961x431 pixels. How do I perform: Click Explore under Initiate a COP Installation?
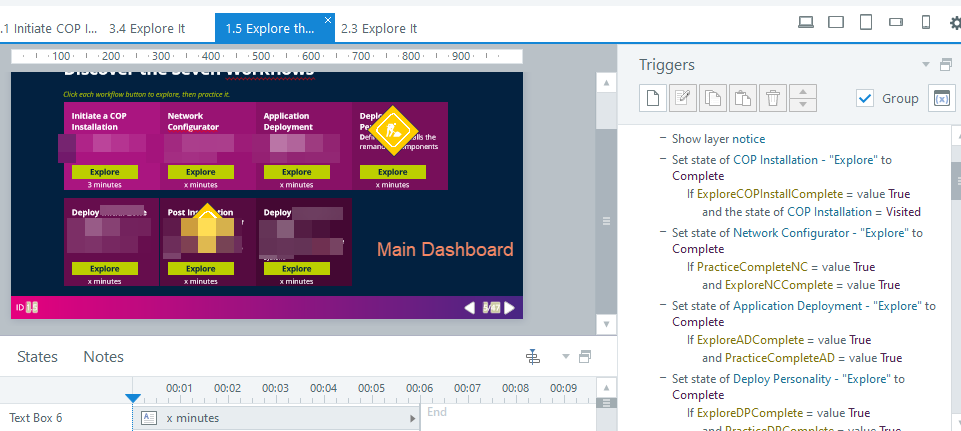105,172
